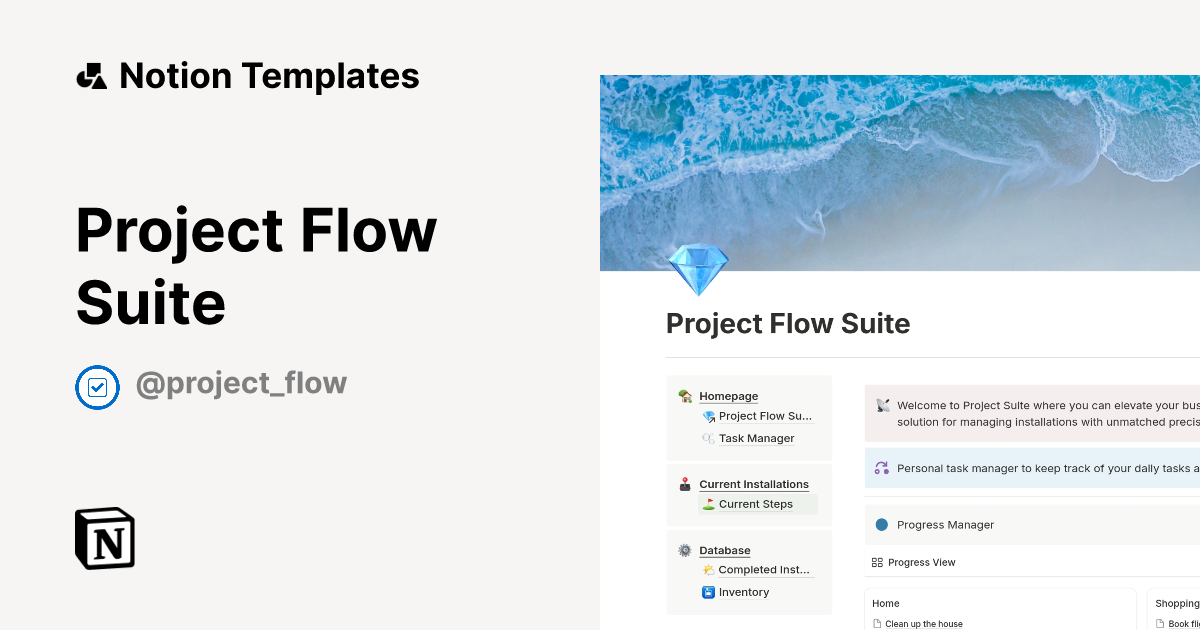Click the gear icon beside Database

(x=685, y=550)
